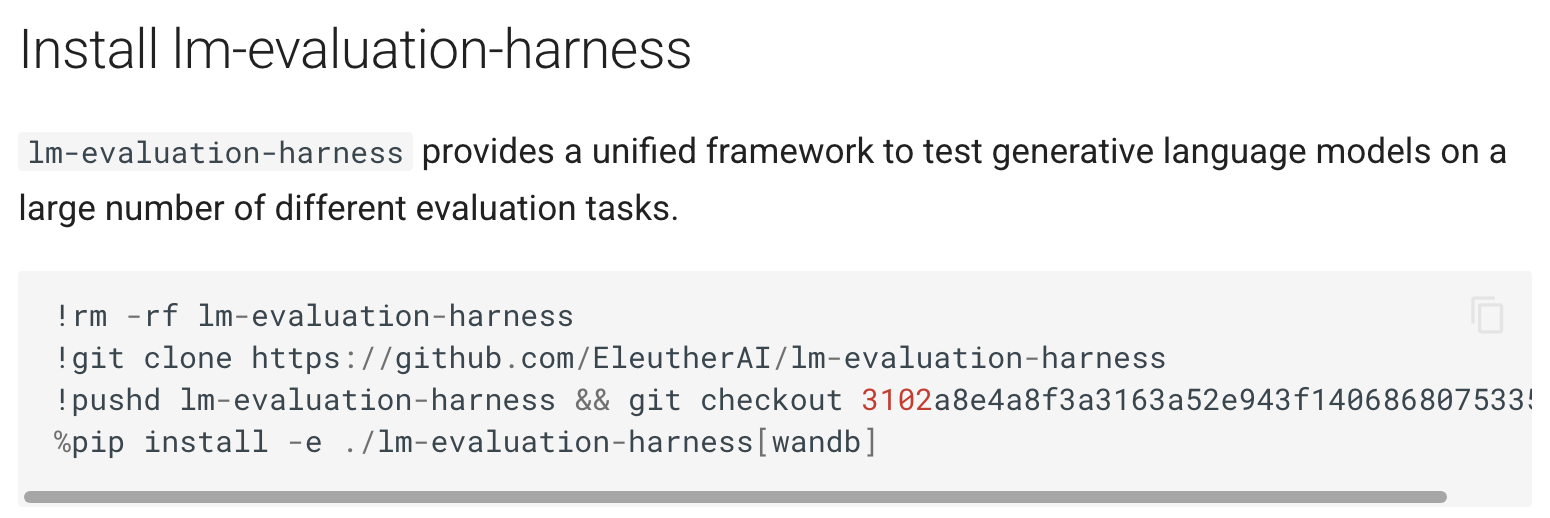This screenshot has height=518, width=1550.
Task: Click the "%pip" magic command
Action: point(90,442)
